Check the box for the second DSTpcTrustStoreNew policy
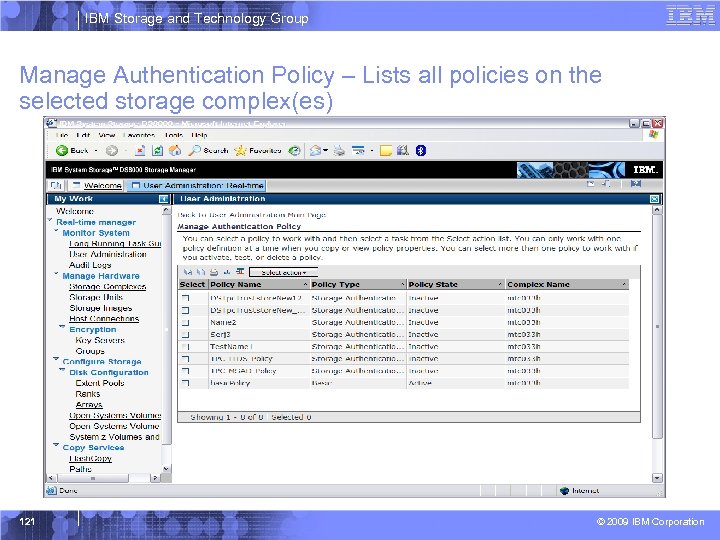This screenshot has height=540, width=720. click(x=186, y=310)
